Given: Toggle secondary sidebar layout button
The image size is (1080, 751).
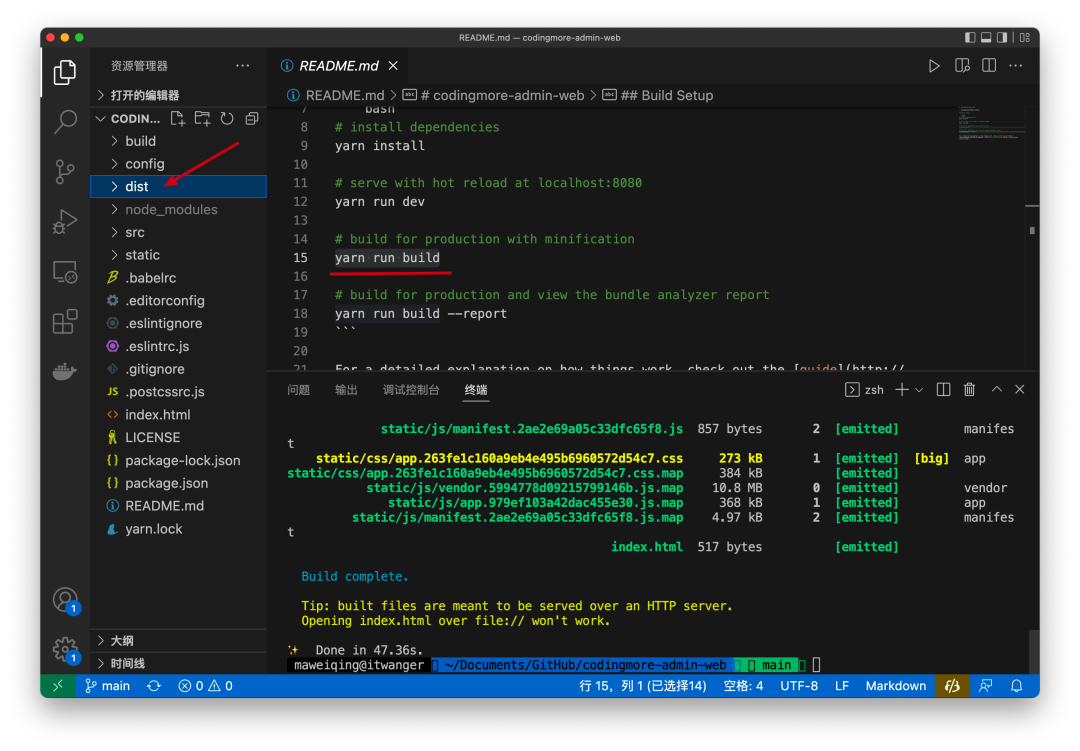Looking at the screenshot, I should [1002, 37].
